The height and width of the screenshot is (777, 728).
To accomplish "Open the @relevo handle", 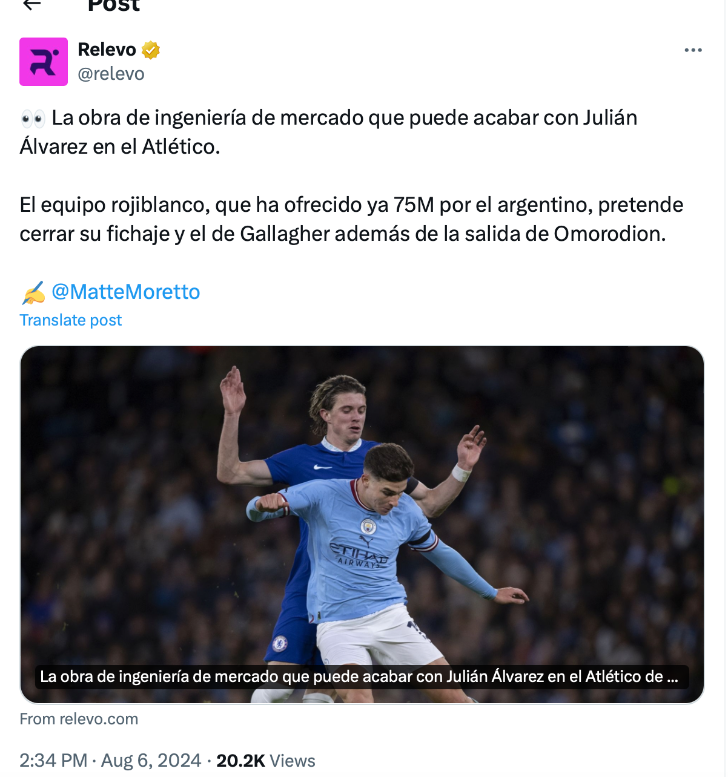I will click(x=111, y=74).
